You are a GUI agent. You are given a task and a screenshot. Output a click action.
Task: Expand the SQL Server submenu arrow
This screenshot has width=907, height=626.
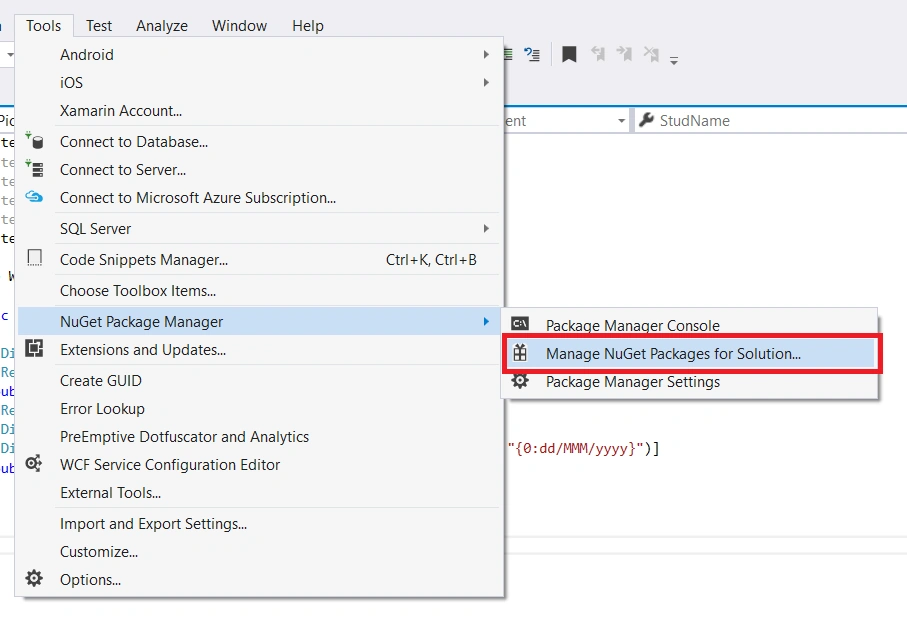click(486, 229)
